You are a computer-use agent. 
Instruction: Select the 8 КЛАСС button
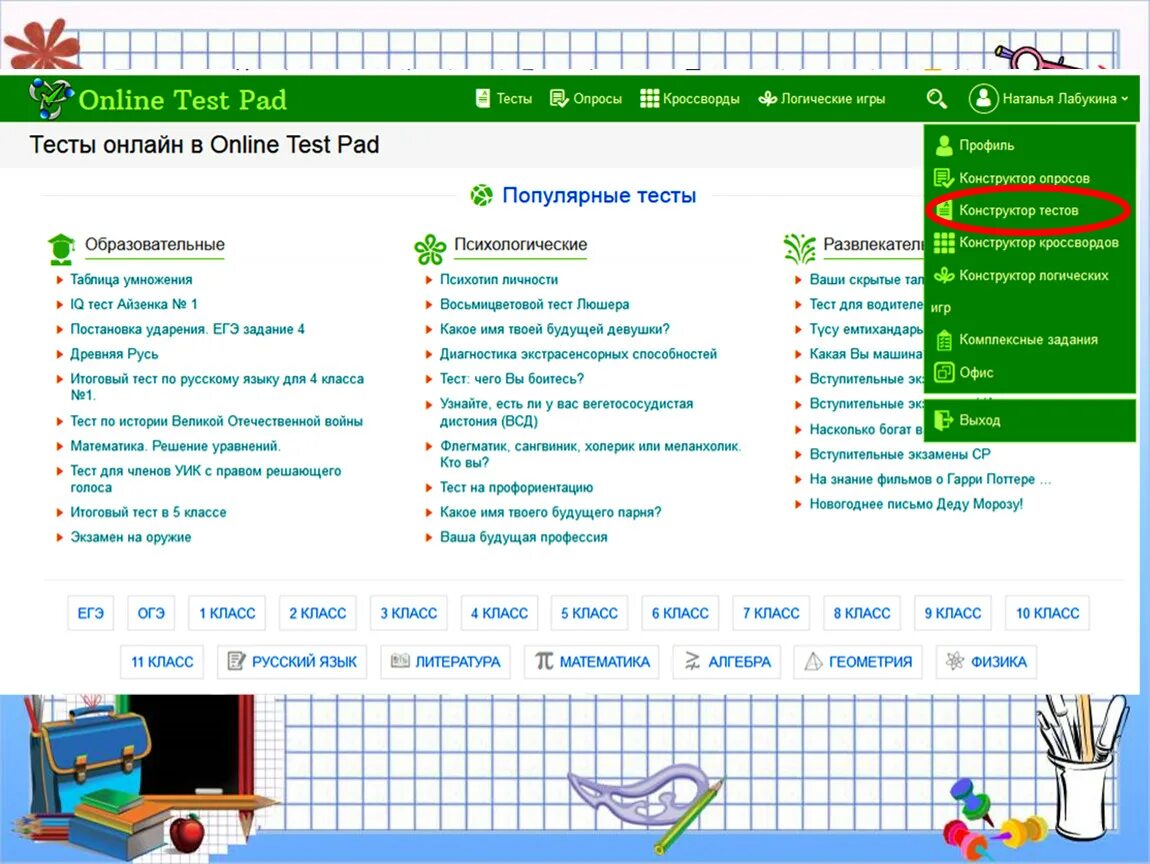(862, 613)
